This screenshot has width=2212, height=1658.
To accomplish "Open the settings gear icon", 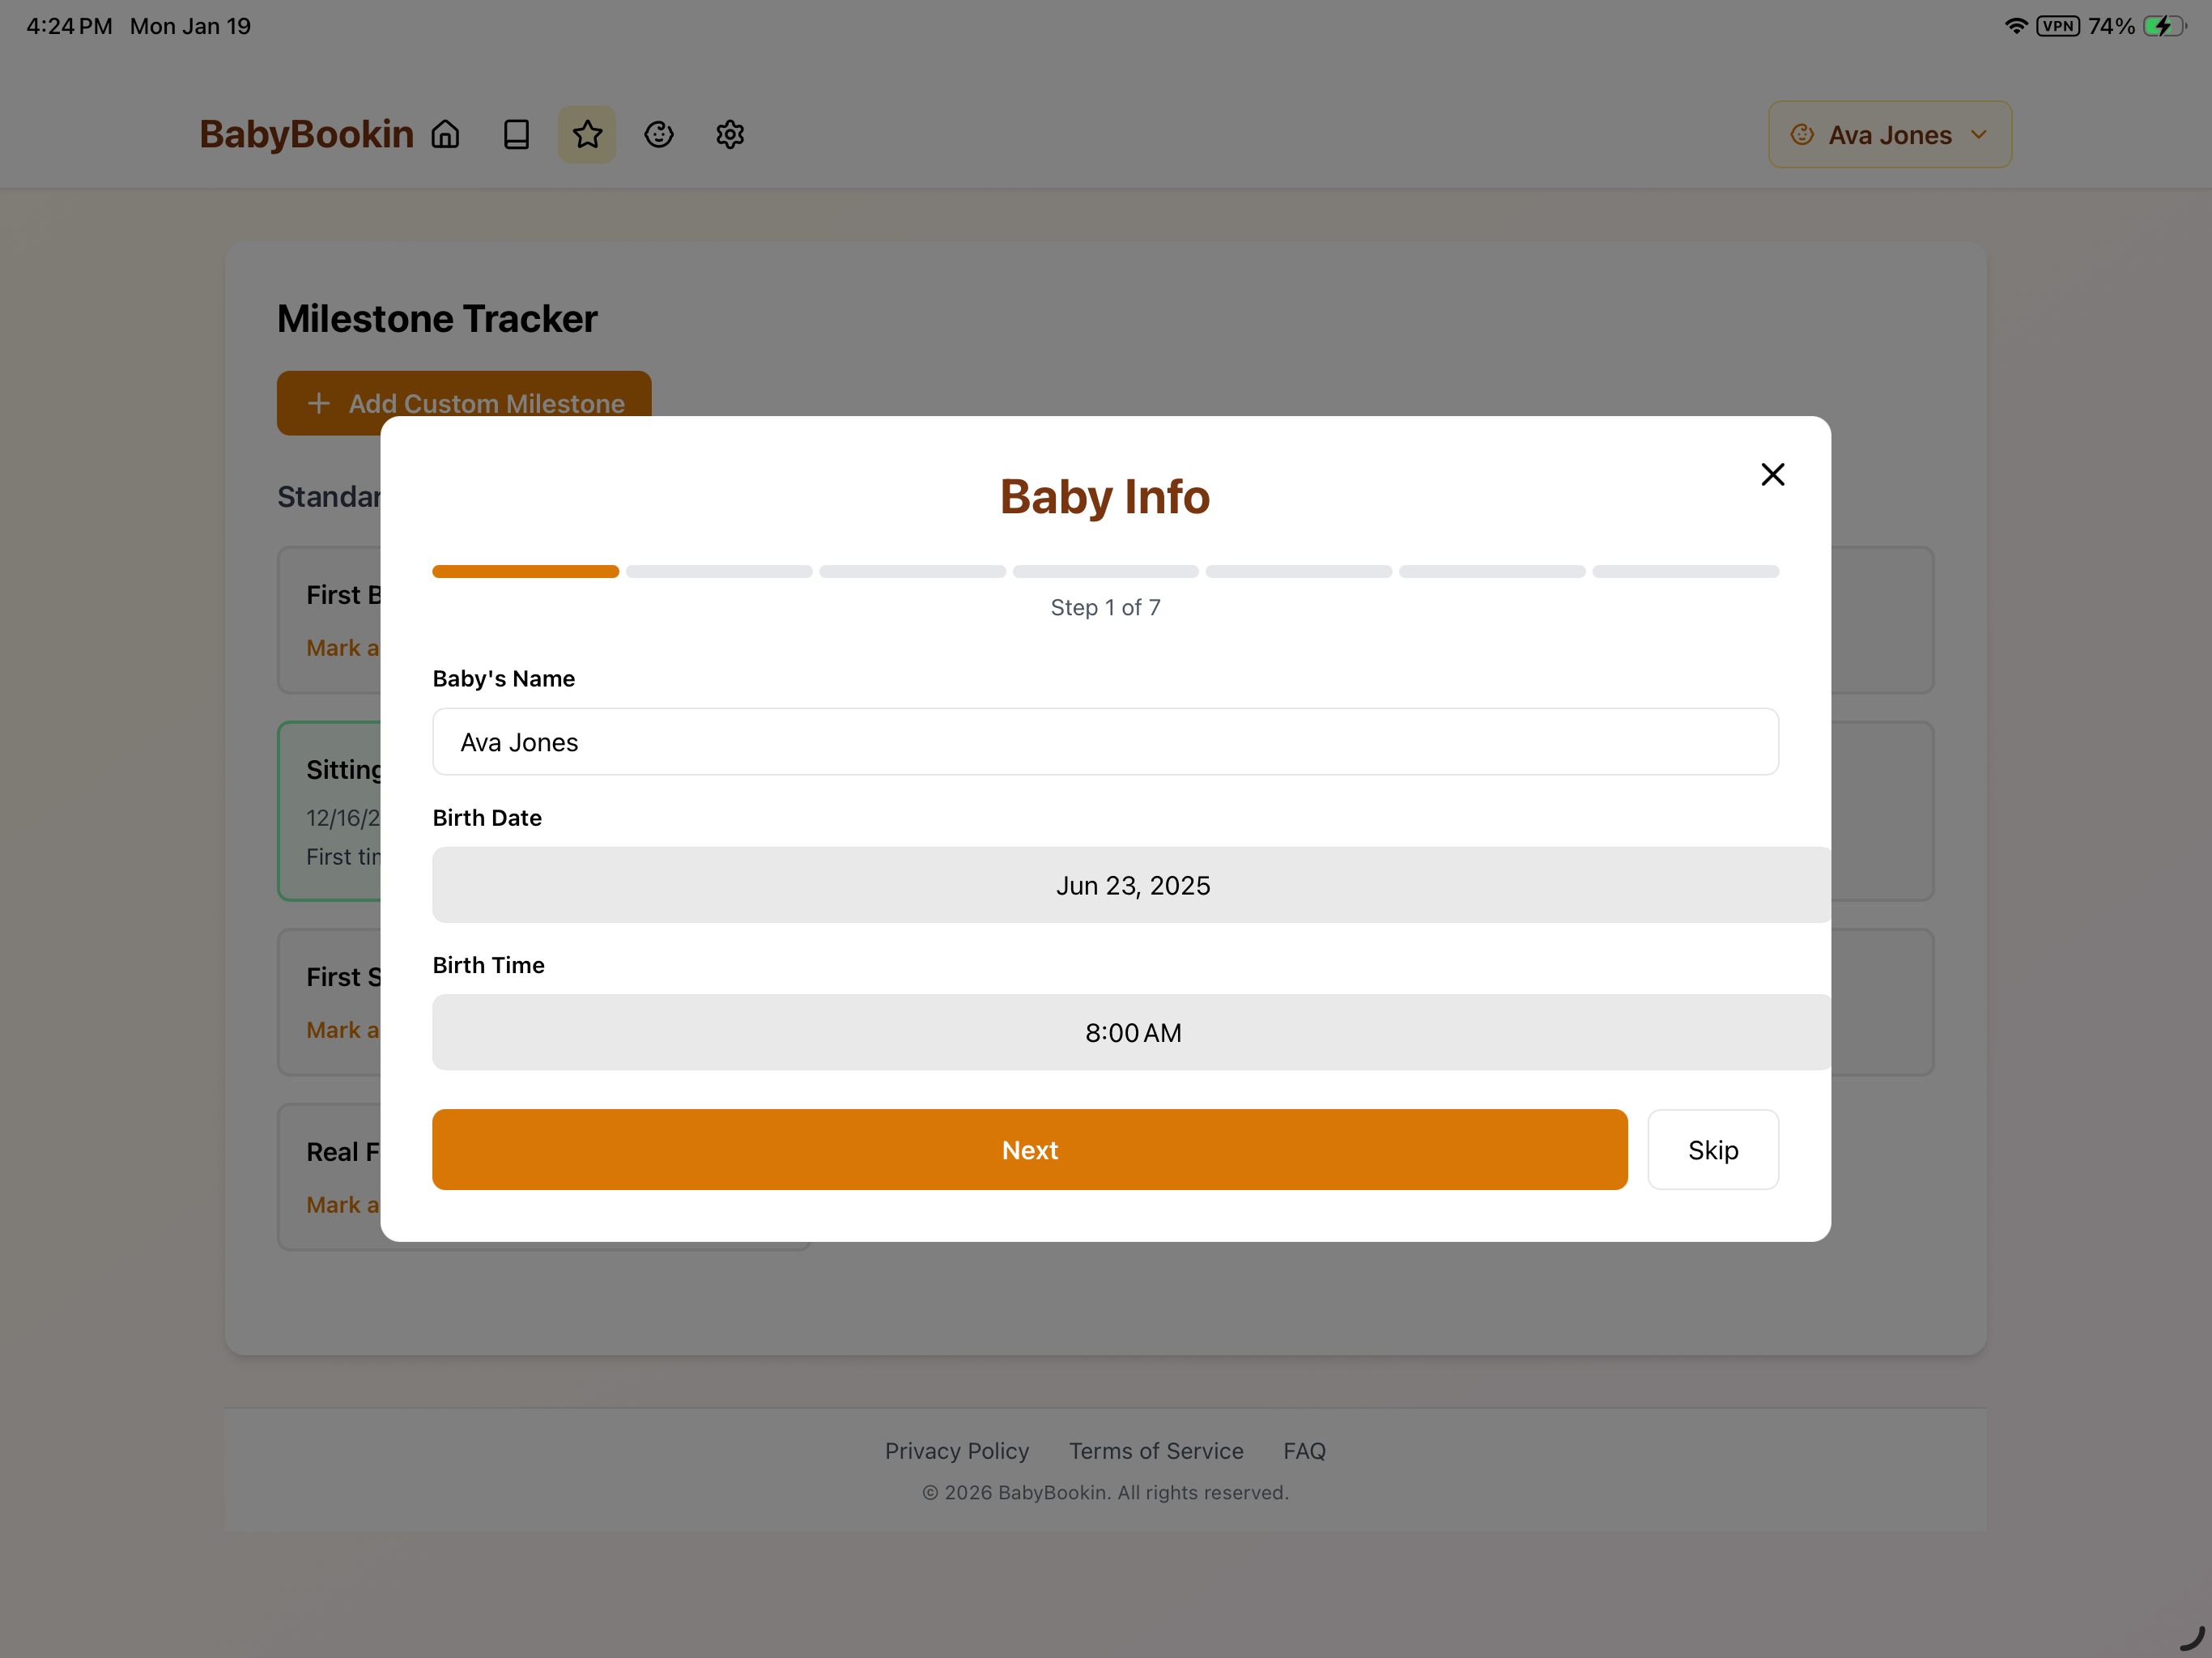I will (x=730, y=134).
